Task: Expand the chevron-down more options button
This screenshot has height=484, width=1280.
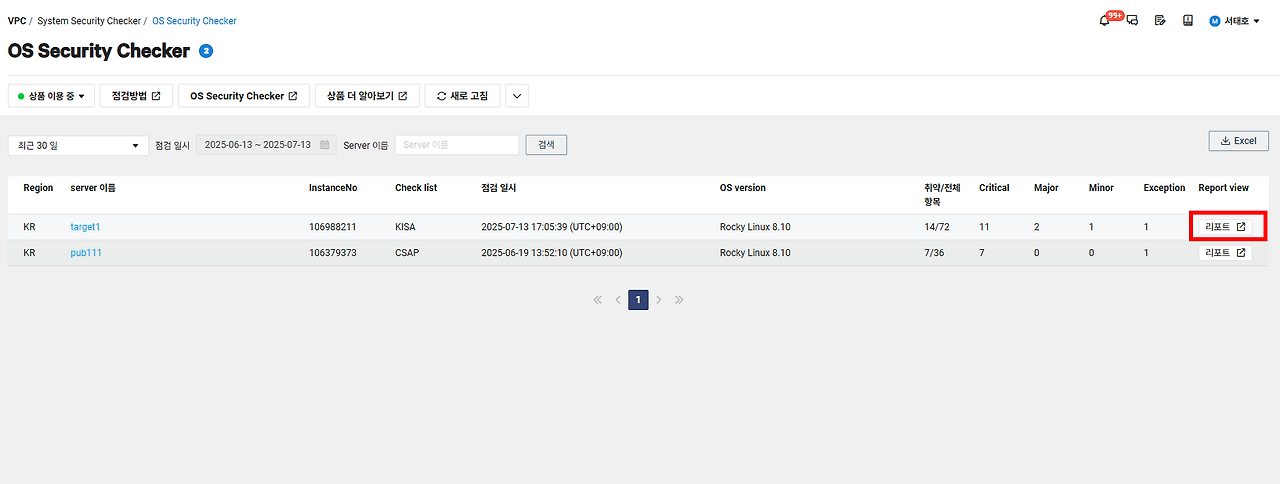Action: pos(517,96)
